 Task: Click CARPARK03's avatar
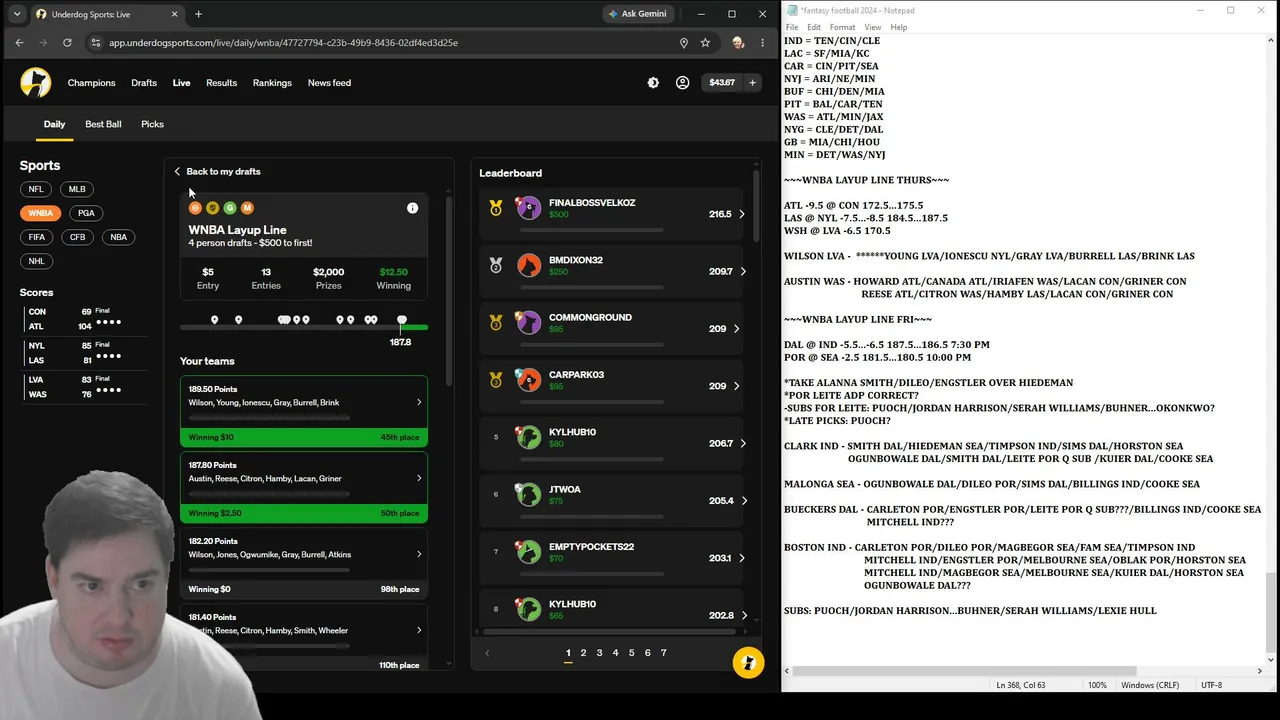click(x=528, y=380)
